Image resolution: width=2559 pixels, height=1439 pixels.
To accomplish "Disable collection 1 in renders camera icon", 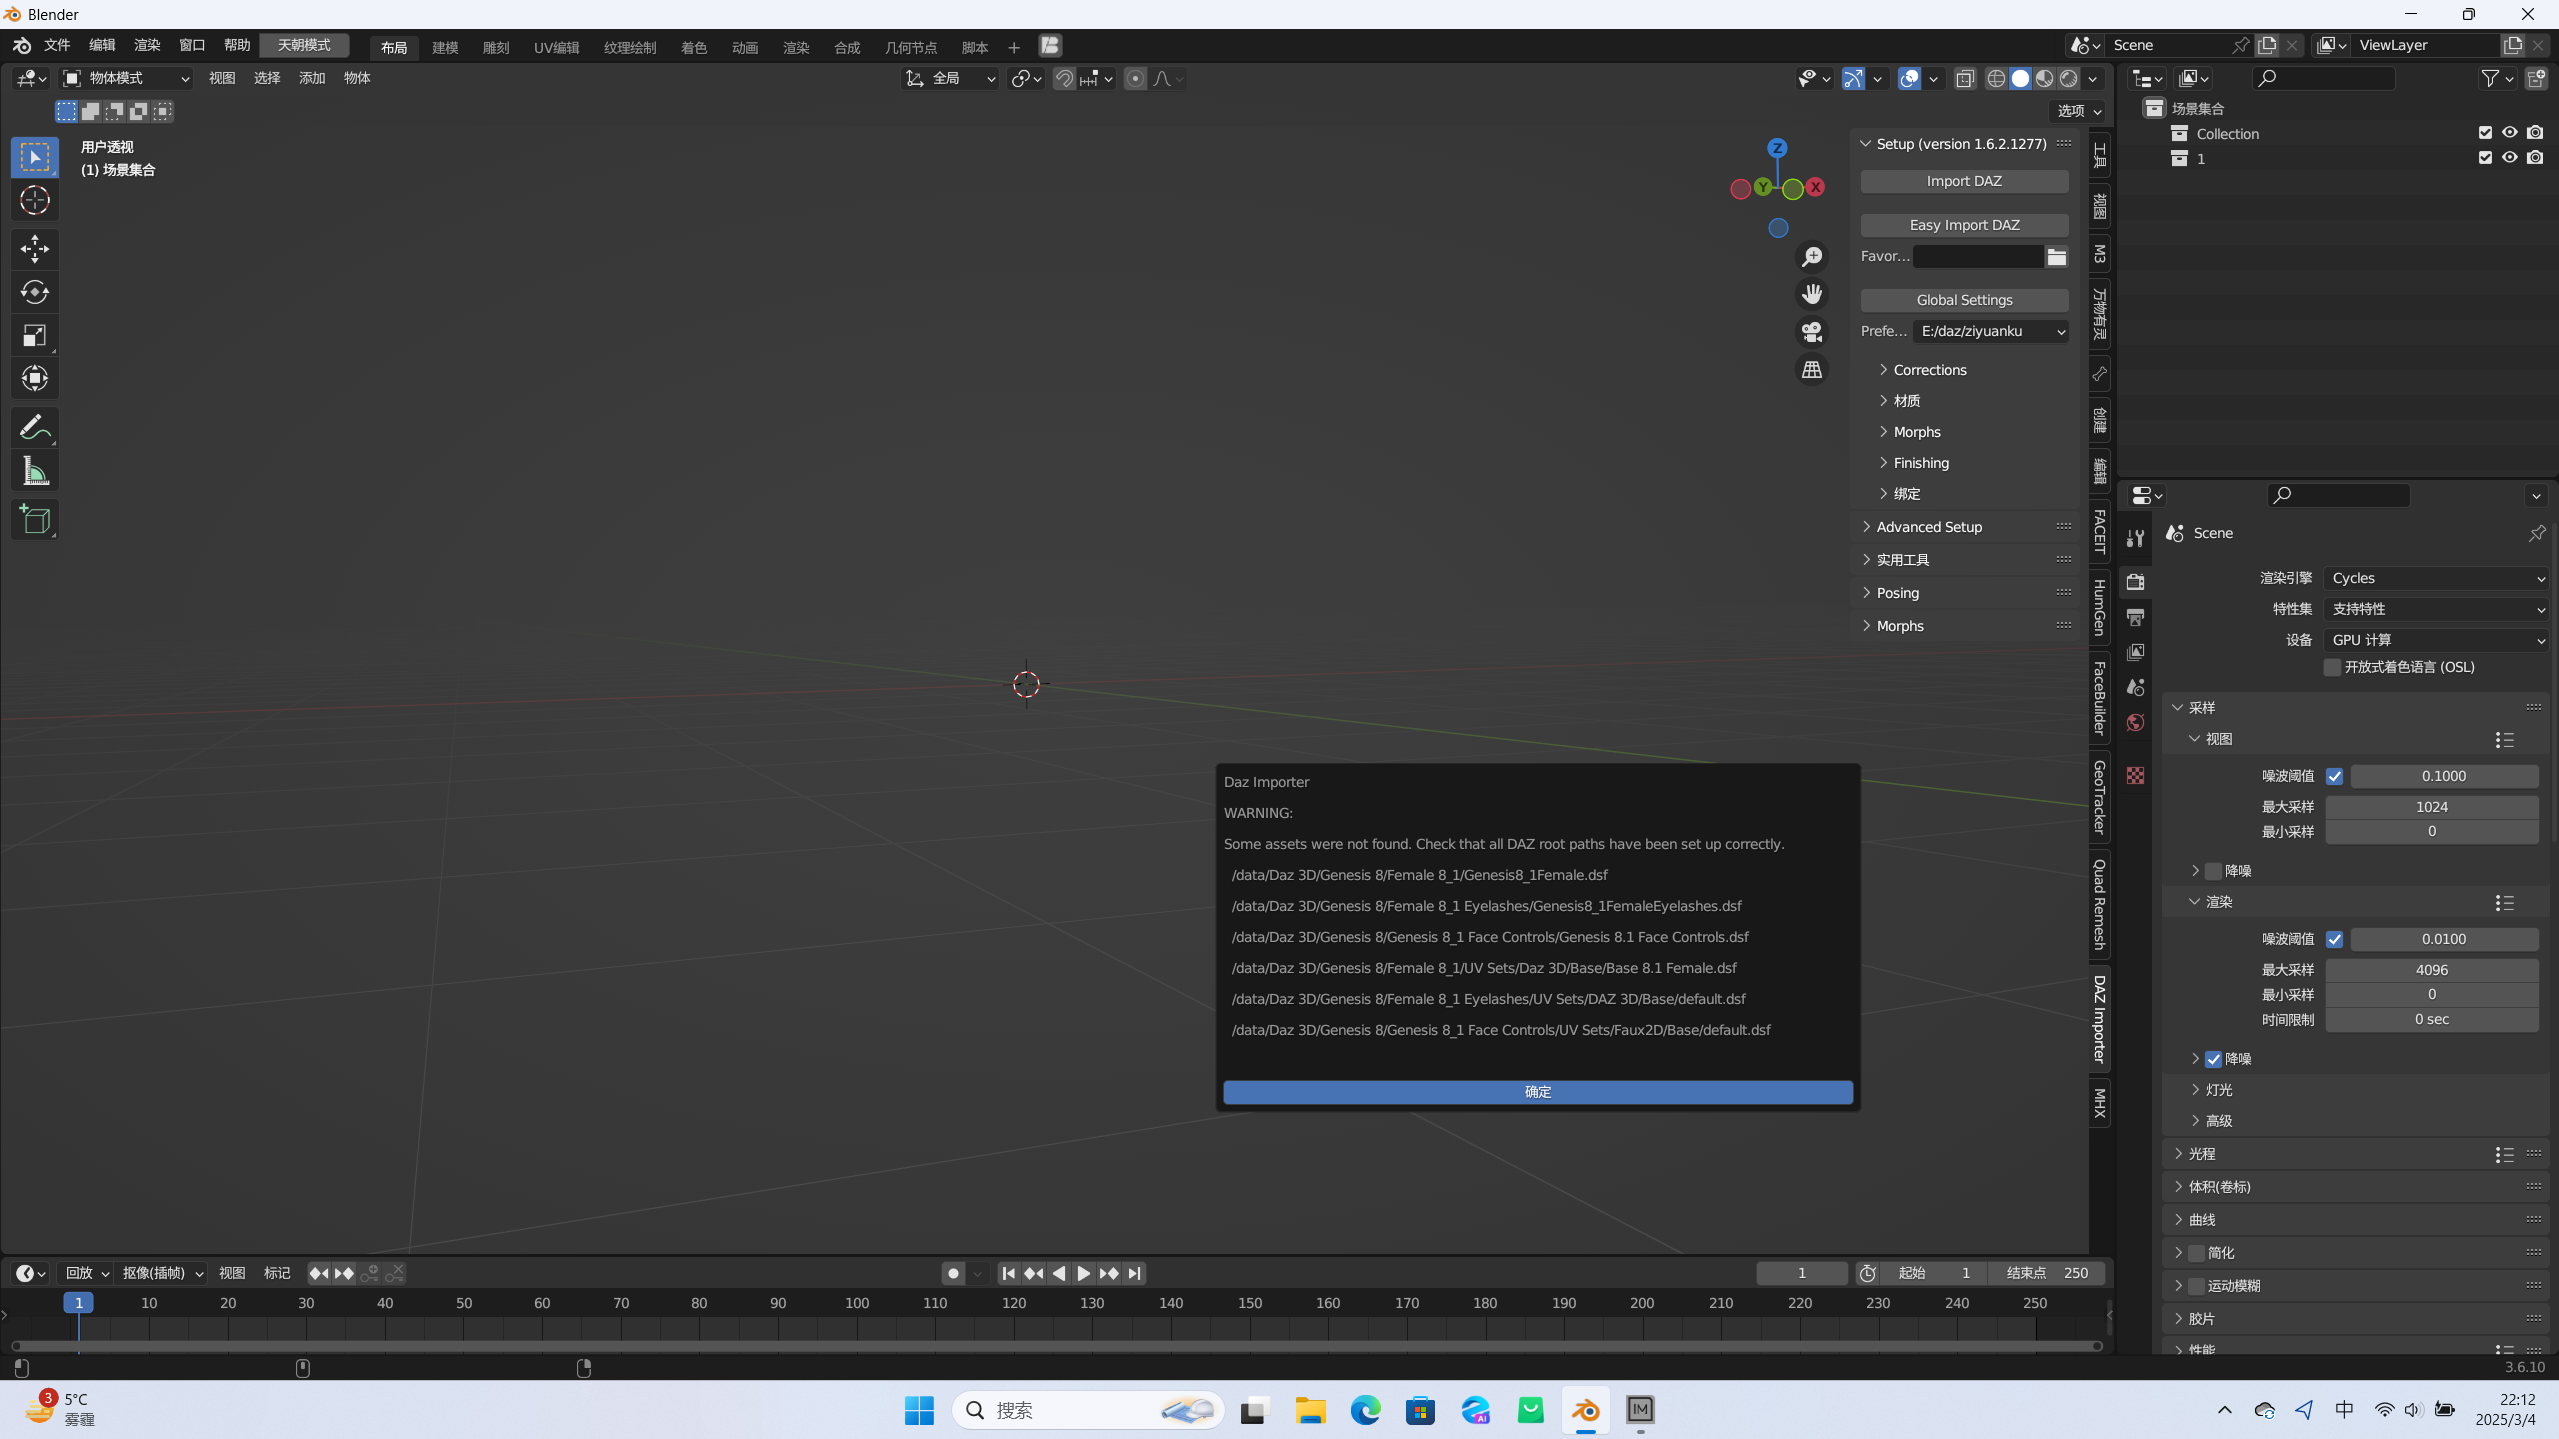I will 2535,158.
